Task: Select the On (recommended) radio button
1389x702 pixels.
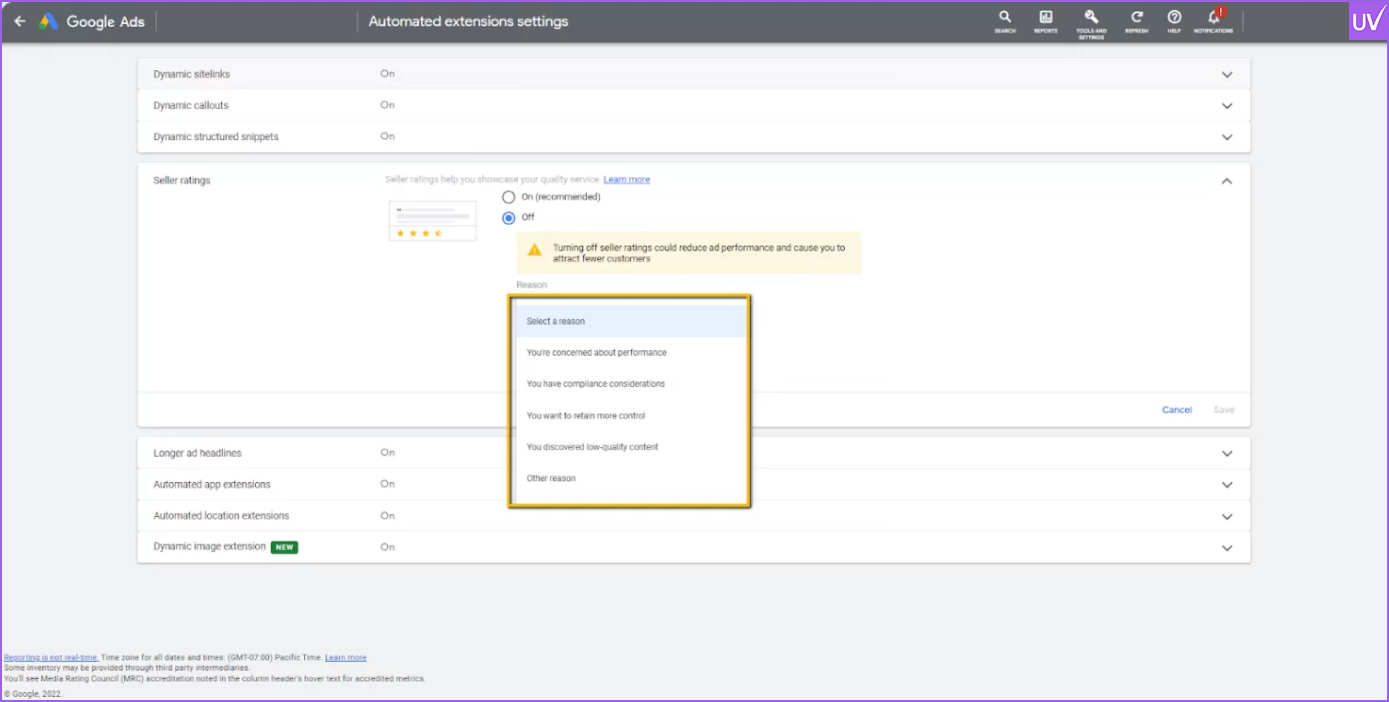Action: point(509,197)
